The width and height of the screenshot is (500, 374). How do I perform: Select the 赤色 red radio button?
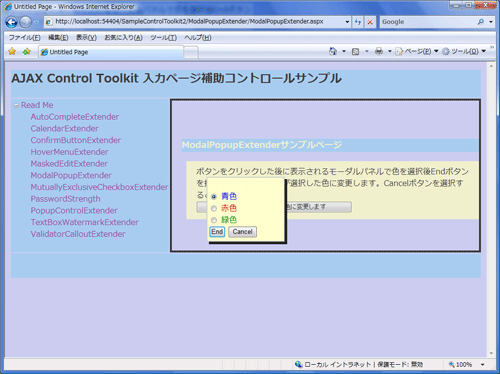[x=214, y=209]
